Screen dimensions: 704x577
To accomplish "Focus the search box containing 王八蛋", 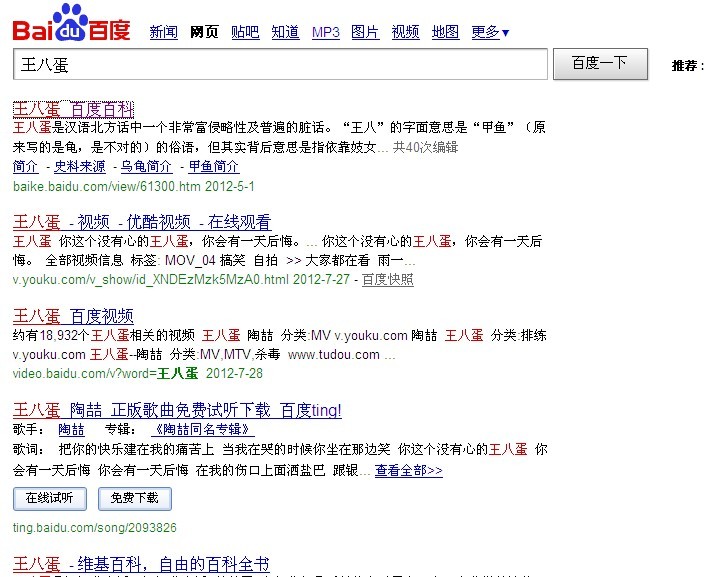I will coord(280,64).
